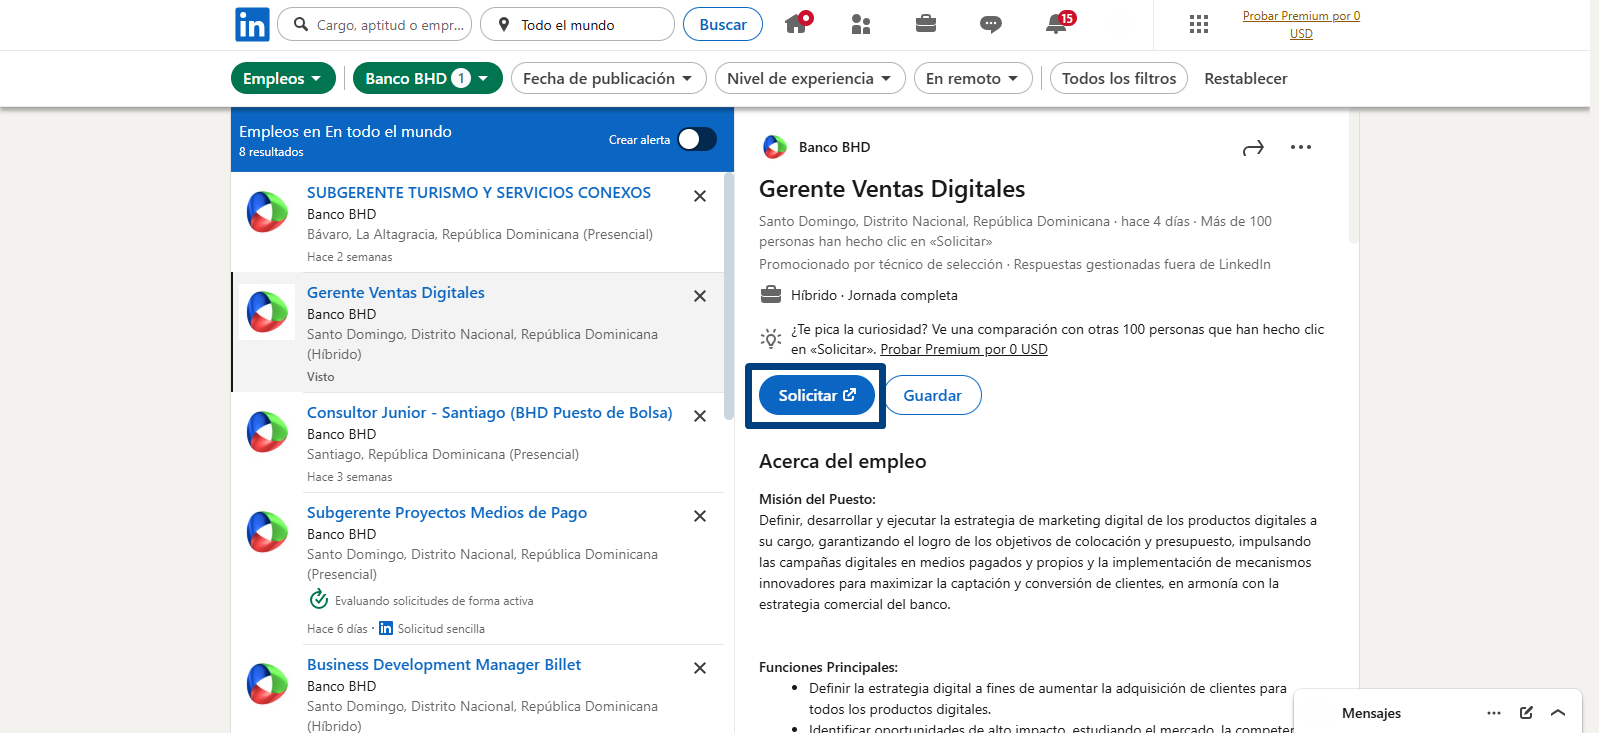Screen dimensions: 1599x733
Task: Click the 'Misión del Puesto:' heading
Action: (817, 499)
